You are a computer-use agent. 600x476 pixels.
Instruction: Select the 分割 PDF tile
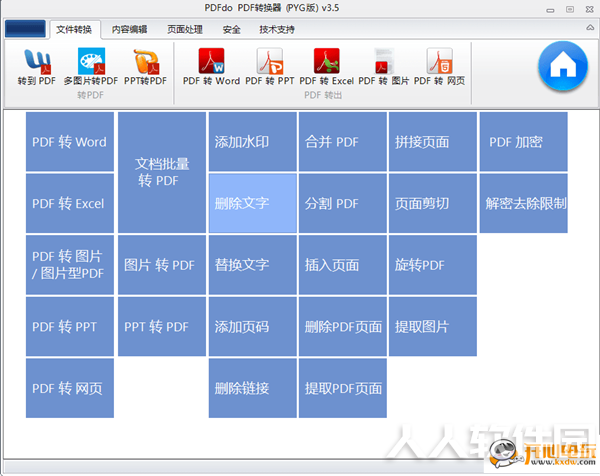343,203
